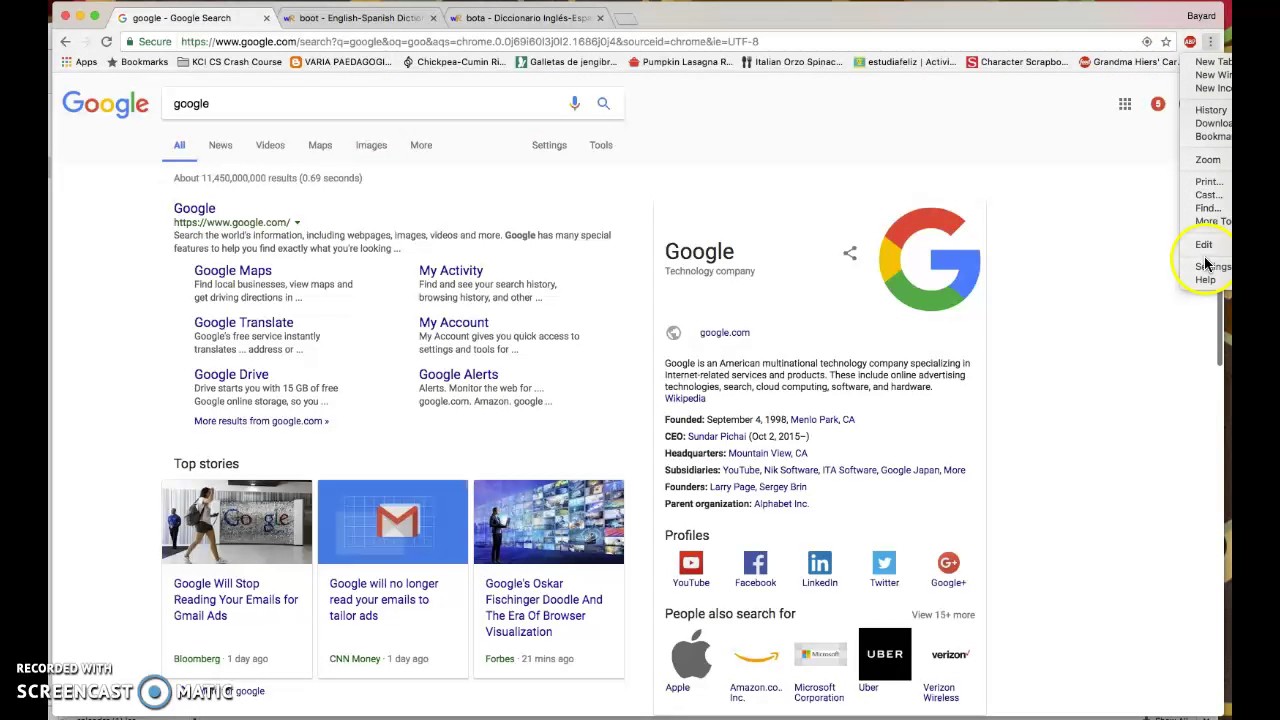Open the Sundar Pichai CEO link

pos(717,437)
